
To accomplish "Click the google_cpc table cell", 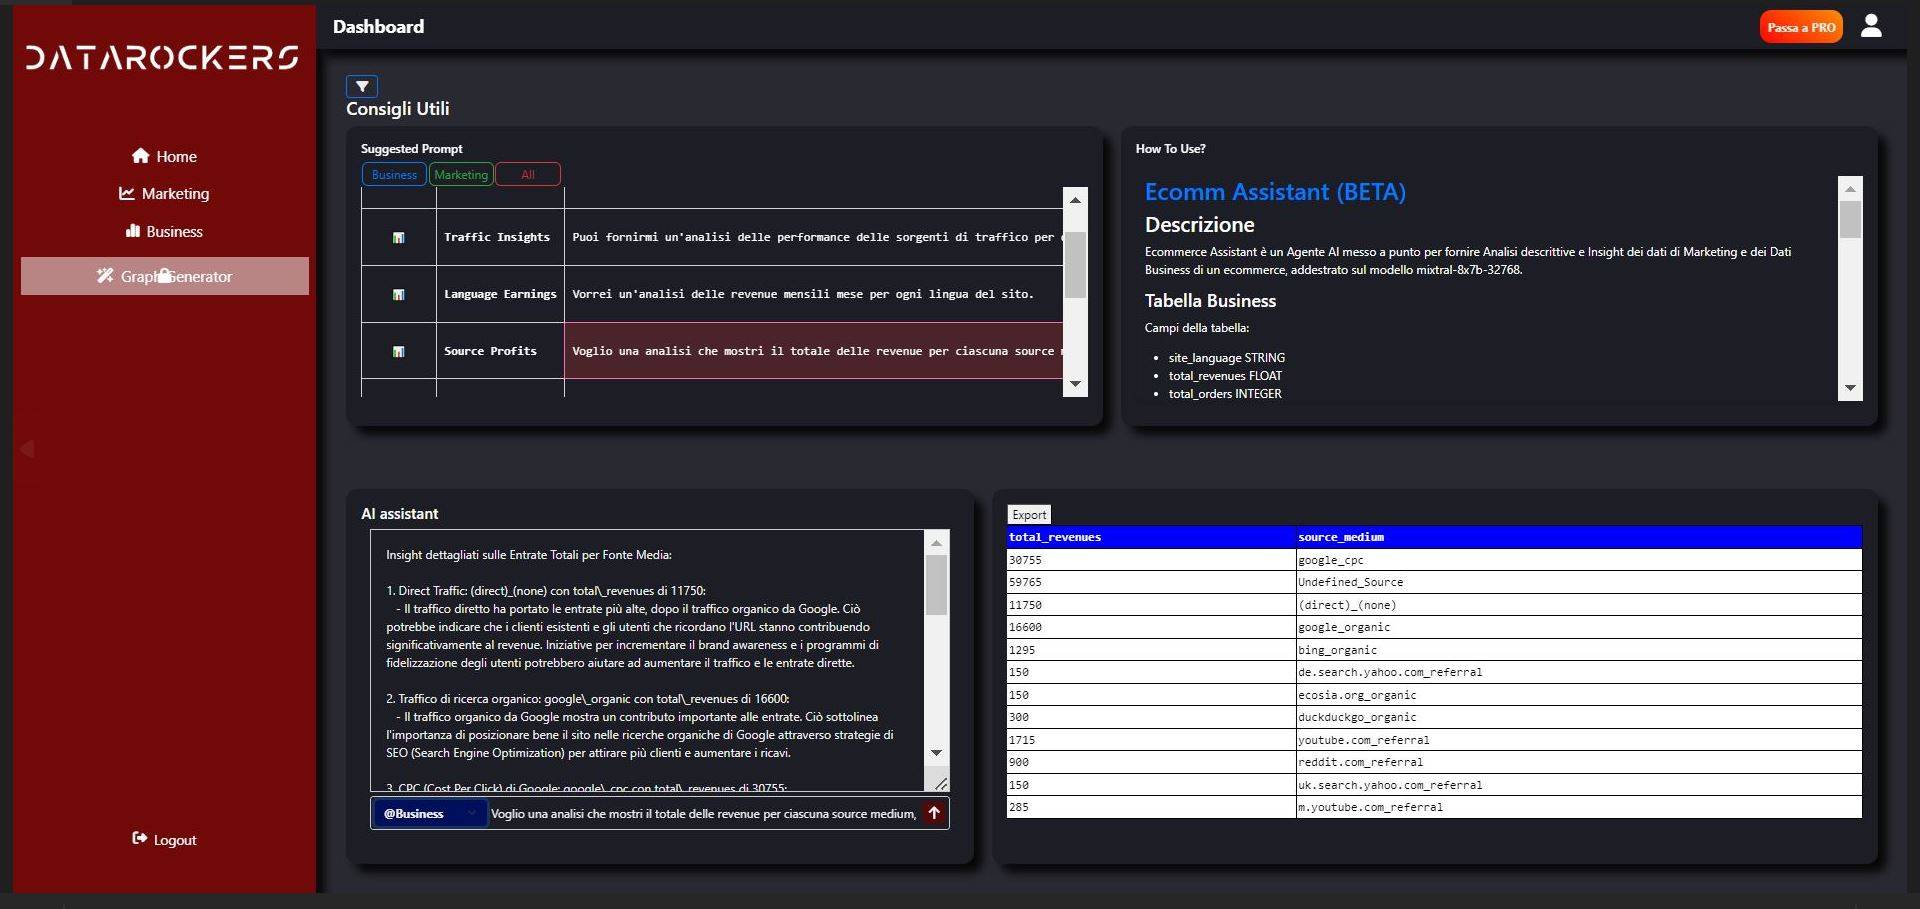I will (1579, 560).
